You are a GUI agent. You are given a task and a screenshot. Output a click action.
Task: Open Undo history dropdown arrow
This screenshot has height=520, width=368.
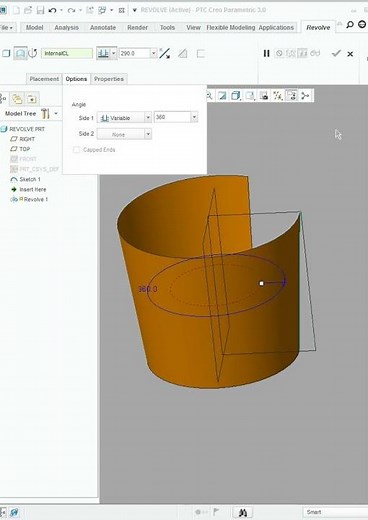click(61, 10)
